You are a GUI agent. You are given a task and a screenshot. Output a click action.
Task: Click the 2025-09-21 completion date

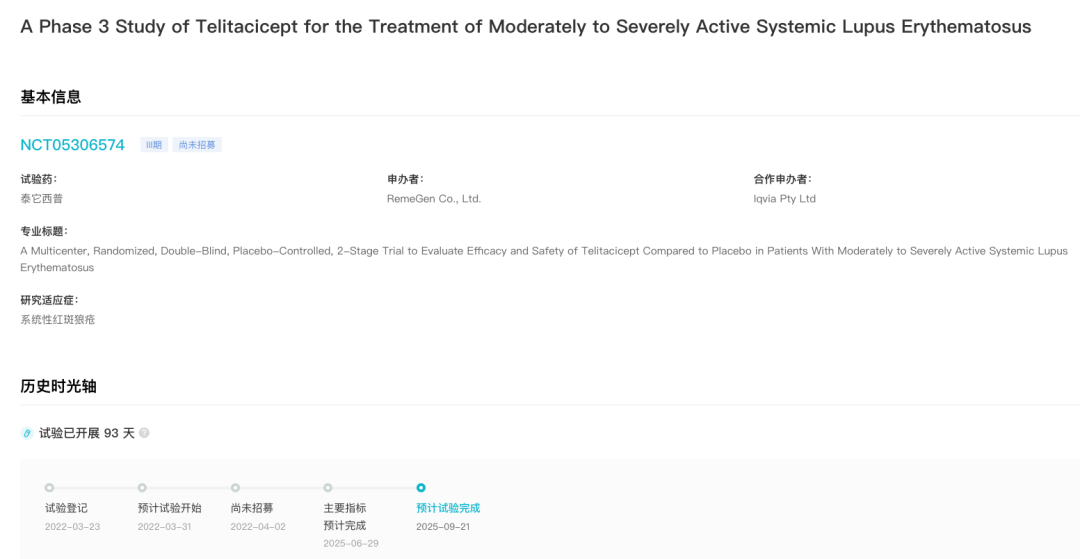coord(443,527)
